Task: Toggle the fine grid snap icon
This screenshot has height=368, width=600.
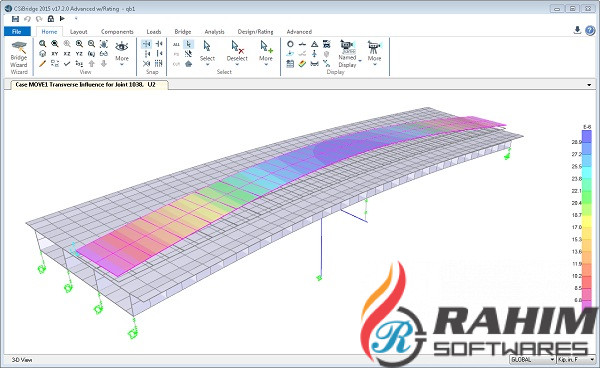Action: click(159, 64)
